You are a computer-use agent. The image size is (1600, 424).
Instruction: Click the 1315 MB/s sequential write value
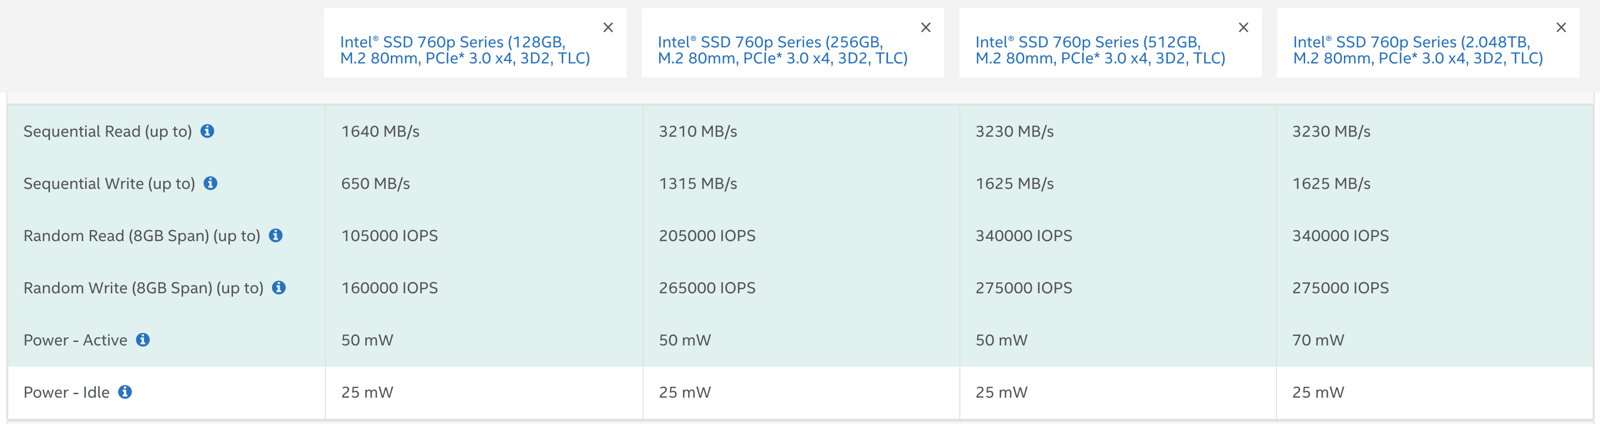[697, 184]
